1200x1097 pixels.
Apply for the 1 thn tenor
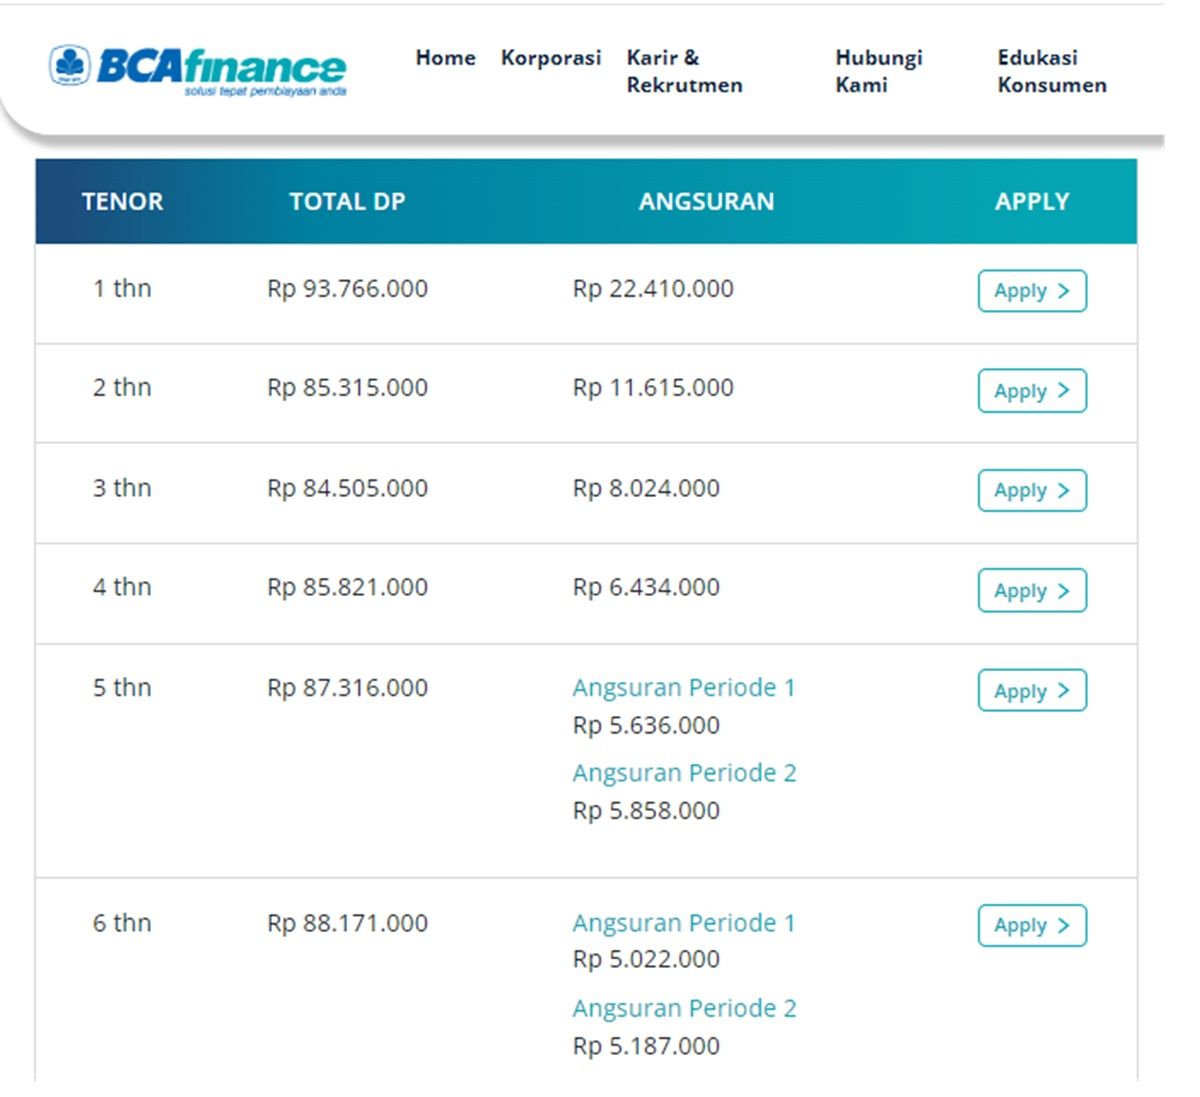1032,291
